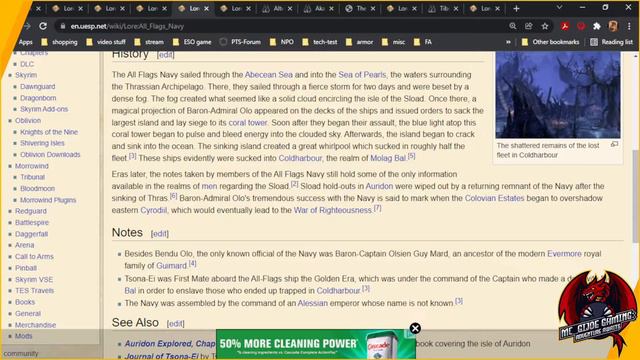Open the TES Travels sidebar link
The image size is (640, 360).
pos(34,291)
